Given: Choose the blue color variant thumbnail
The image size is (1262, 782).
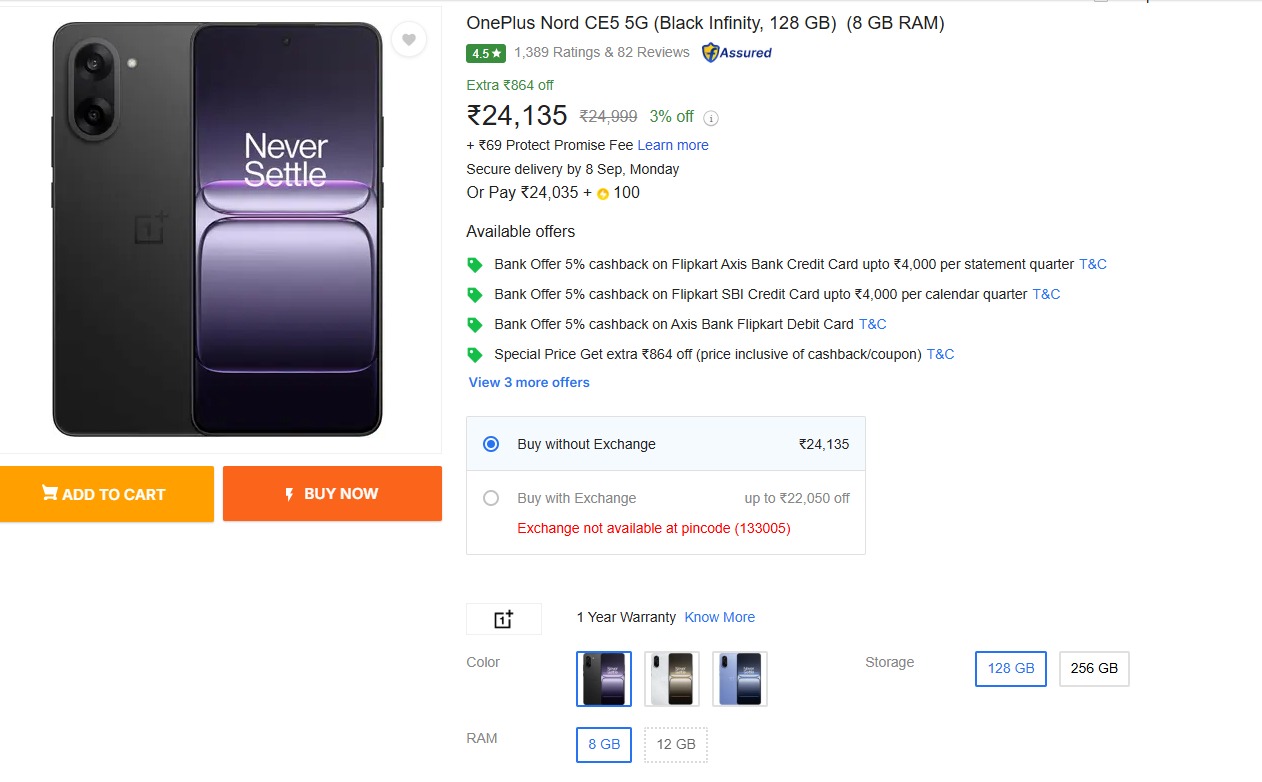Looking at the screenshot, I should (x=740, y=678).
